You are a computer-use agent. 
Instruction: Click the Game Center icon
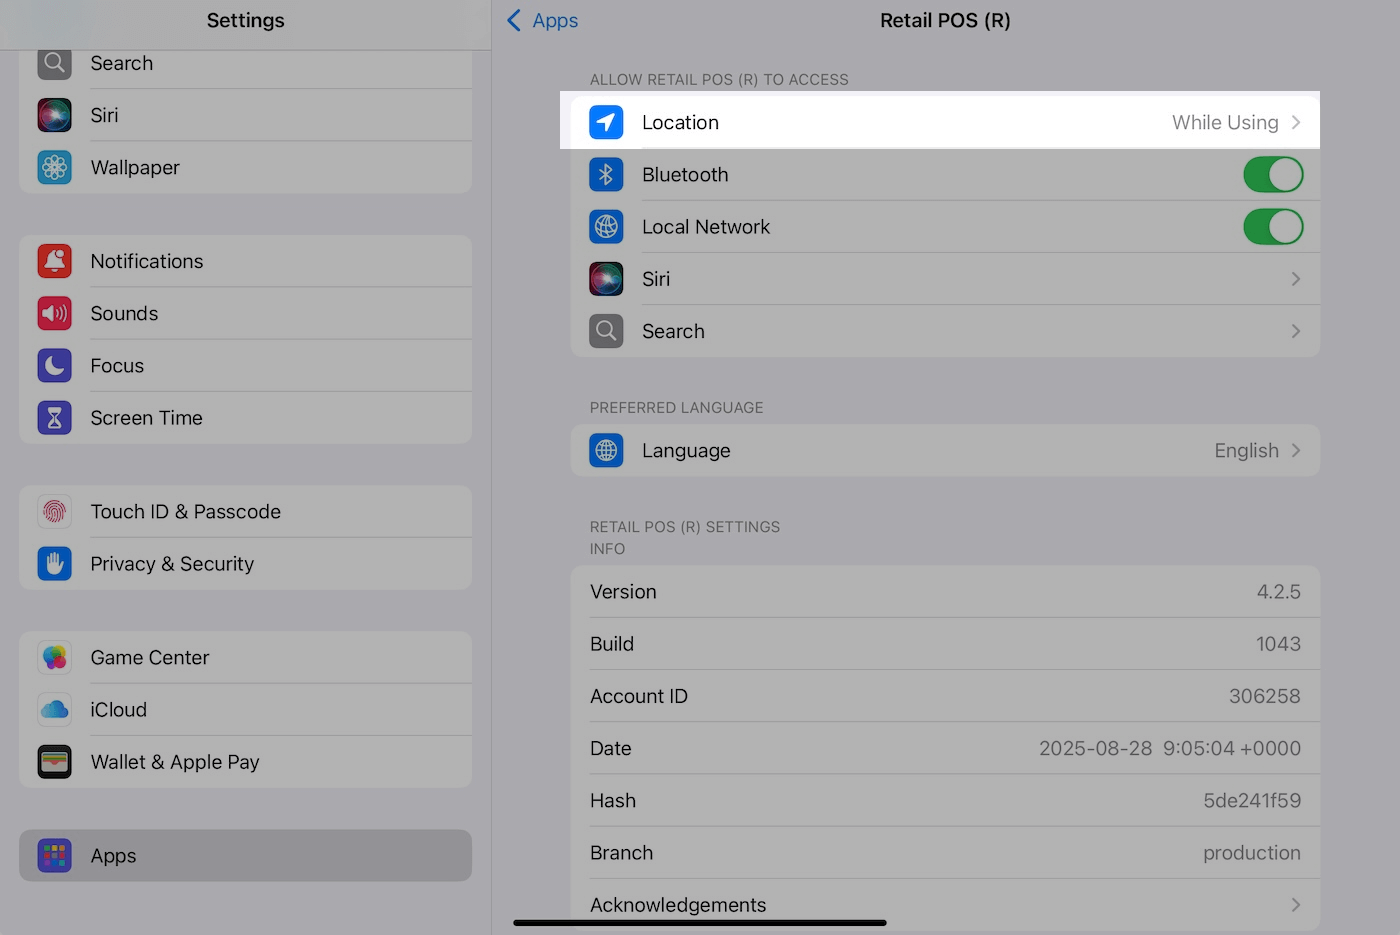[54, 657]
